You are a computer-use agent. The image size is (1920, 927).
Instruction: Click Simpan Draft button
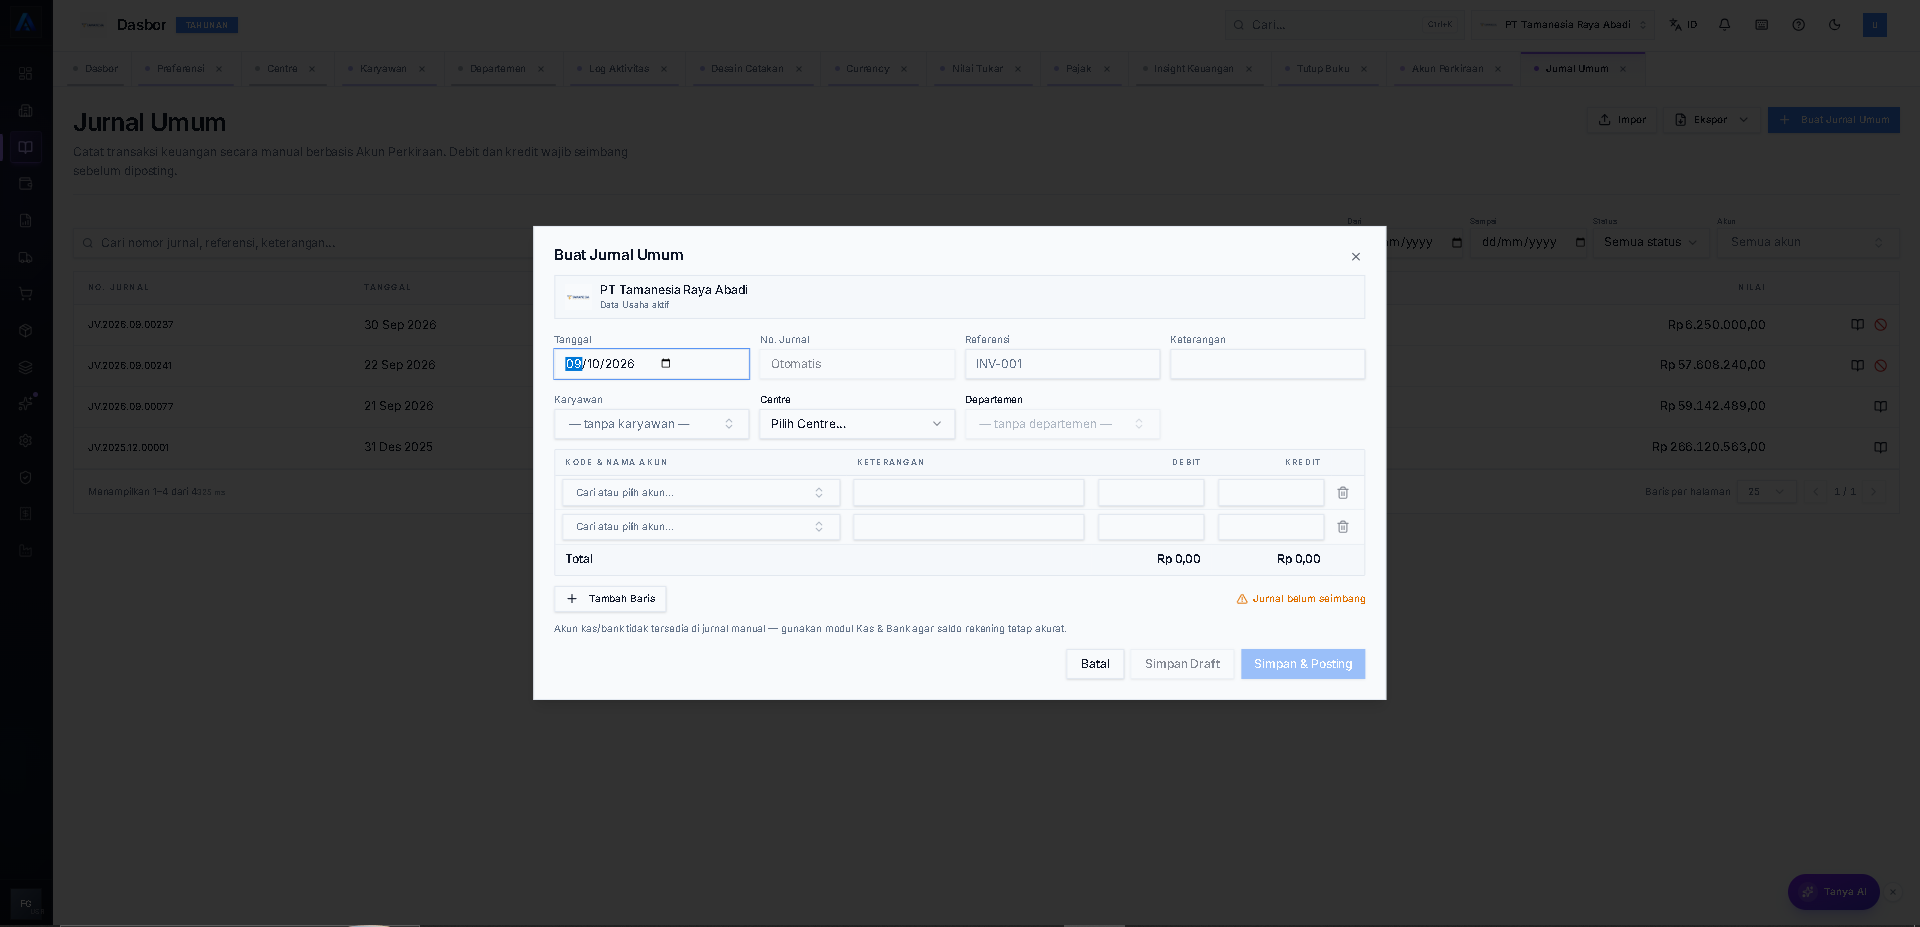pos(1182,664)
